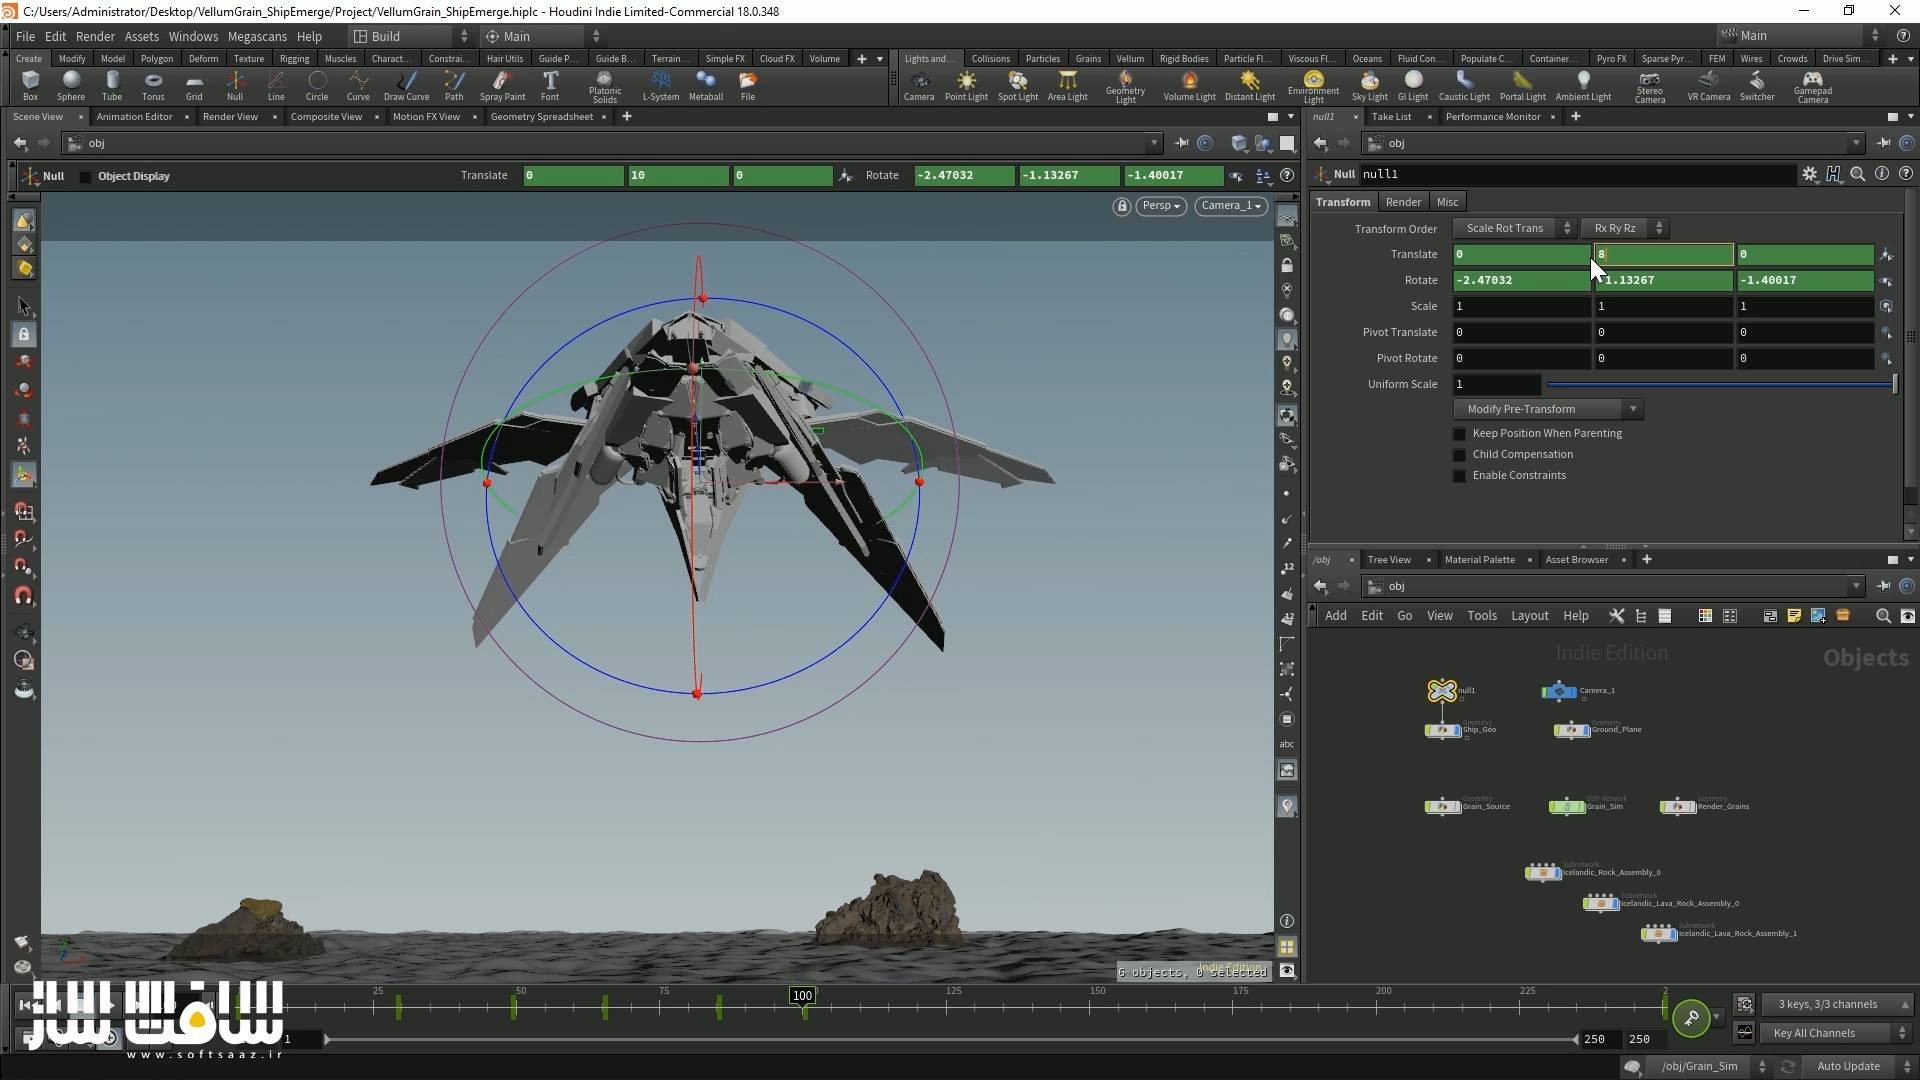Create a Torus from the shelf
1920x1080 pixels.
tap(153, 86)
